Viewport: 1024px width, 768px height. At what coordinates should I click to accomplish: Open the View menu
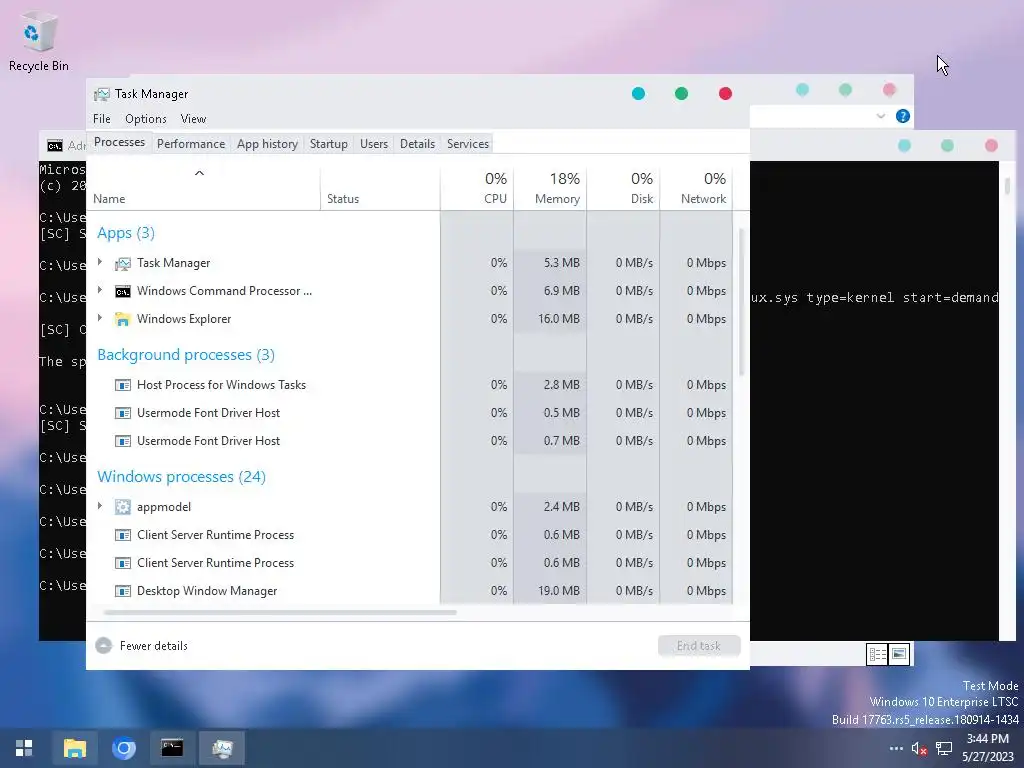pos(193,119)
